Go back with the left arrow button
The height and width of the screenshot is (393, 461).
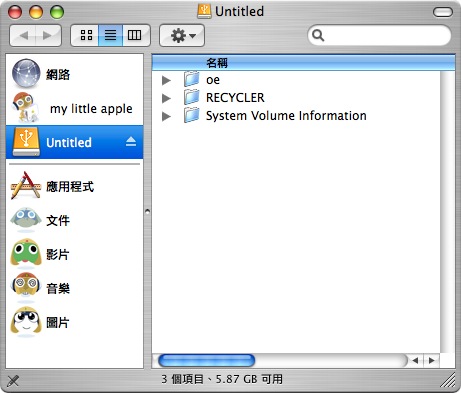23,35
